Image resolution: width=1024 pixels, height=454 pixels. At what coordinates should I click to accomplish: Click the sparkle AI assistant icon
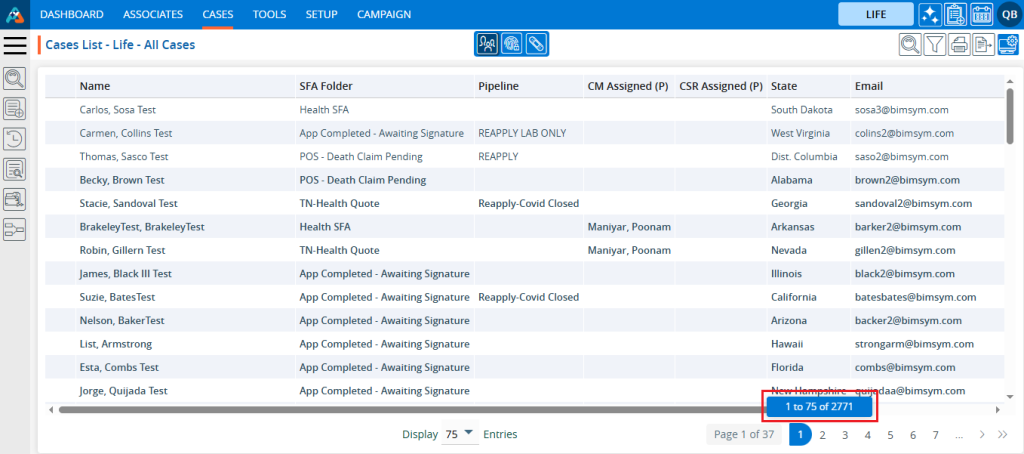(929, 14)
